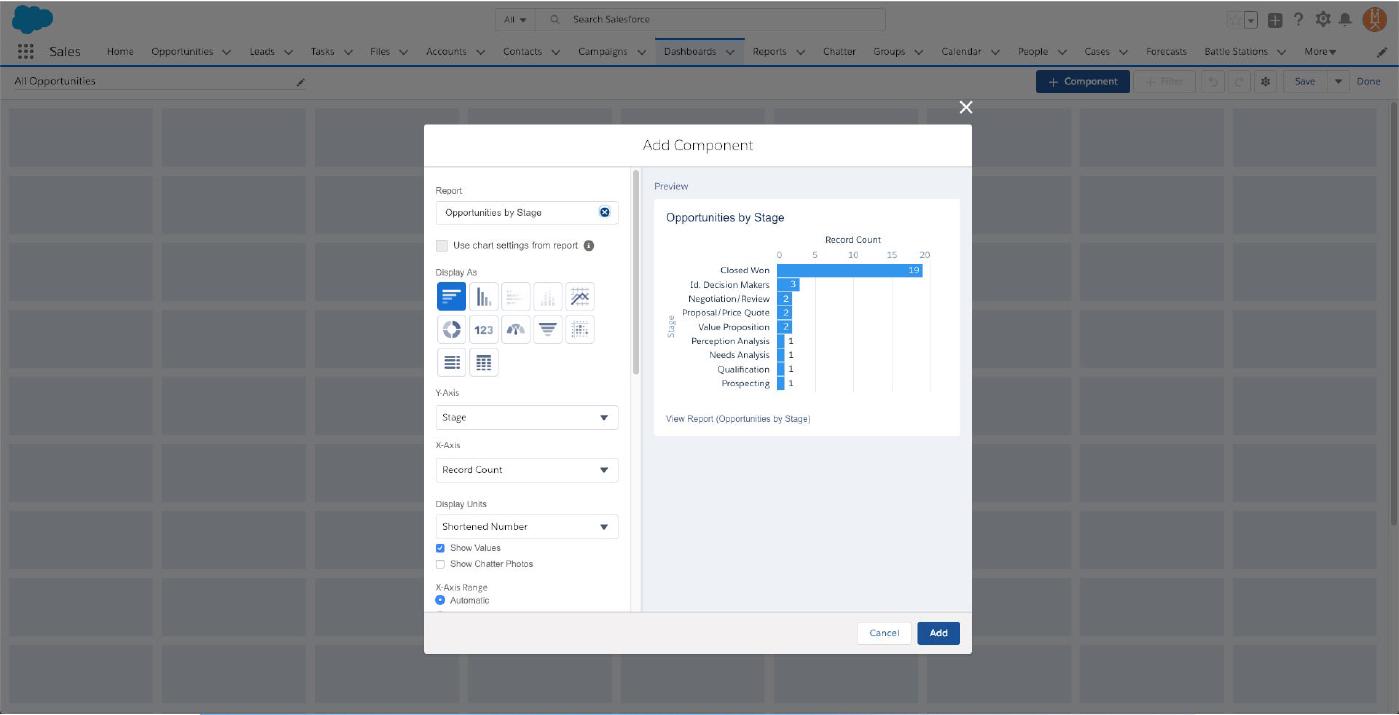
Task: Switch to the Chatter tab
Action: [839, 52]
